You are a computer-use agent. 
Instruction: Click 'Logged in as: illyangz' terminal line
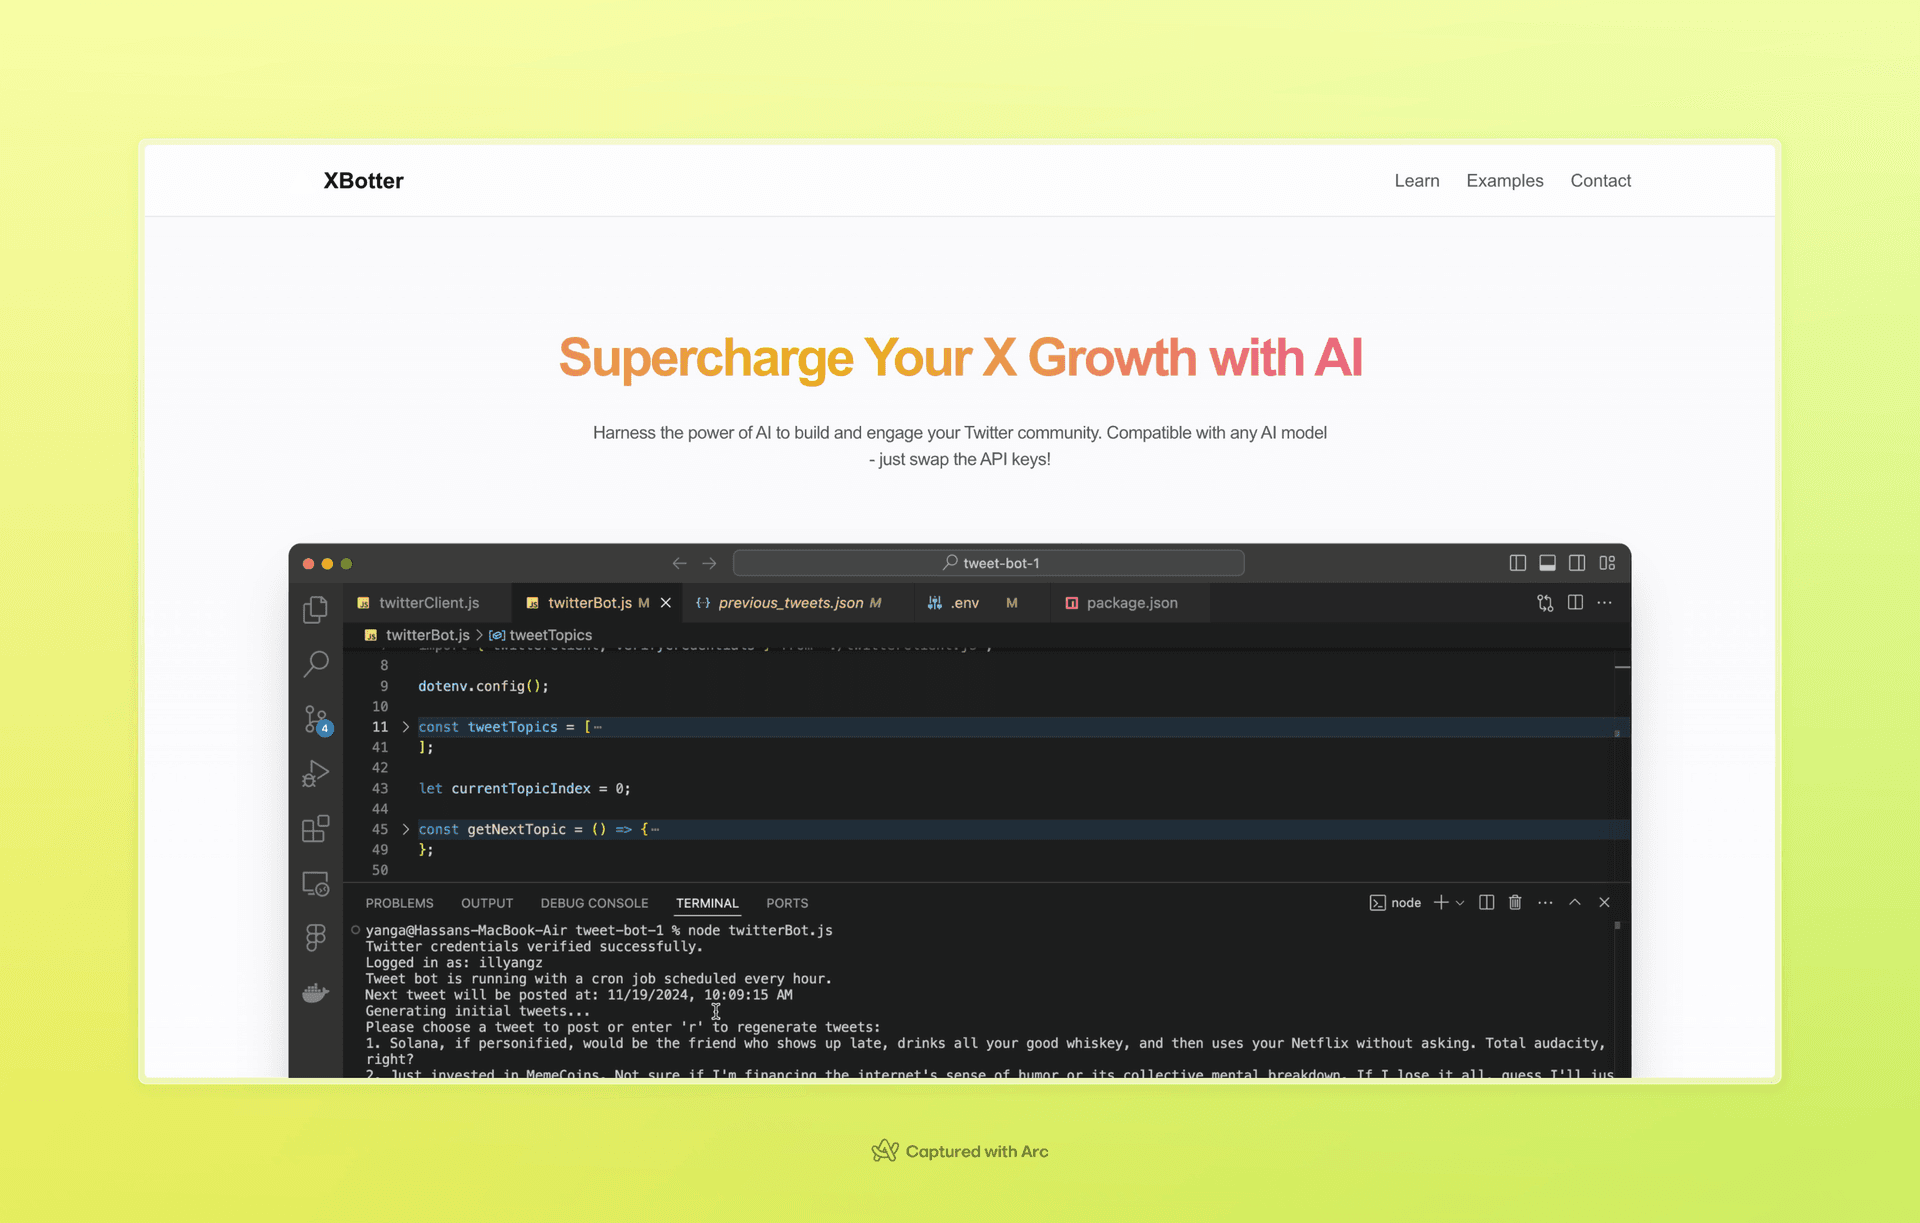coord(454,963)
